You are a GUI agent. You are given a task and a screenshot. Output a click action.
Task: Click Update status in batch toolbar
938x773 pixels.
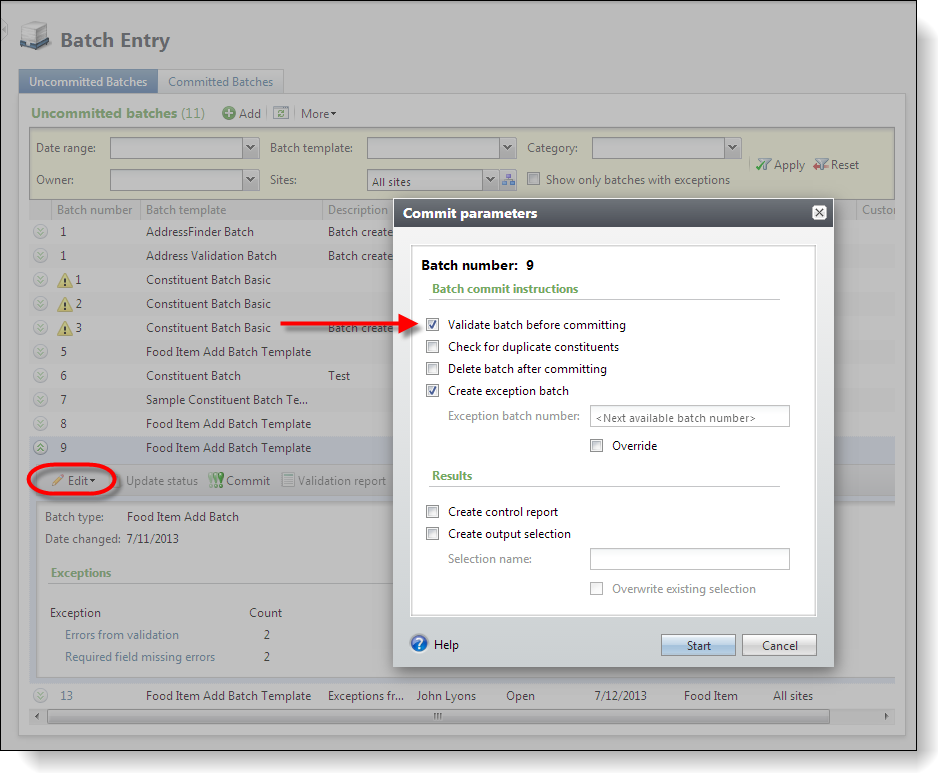162,480
